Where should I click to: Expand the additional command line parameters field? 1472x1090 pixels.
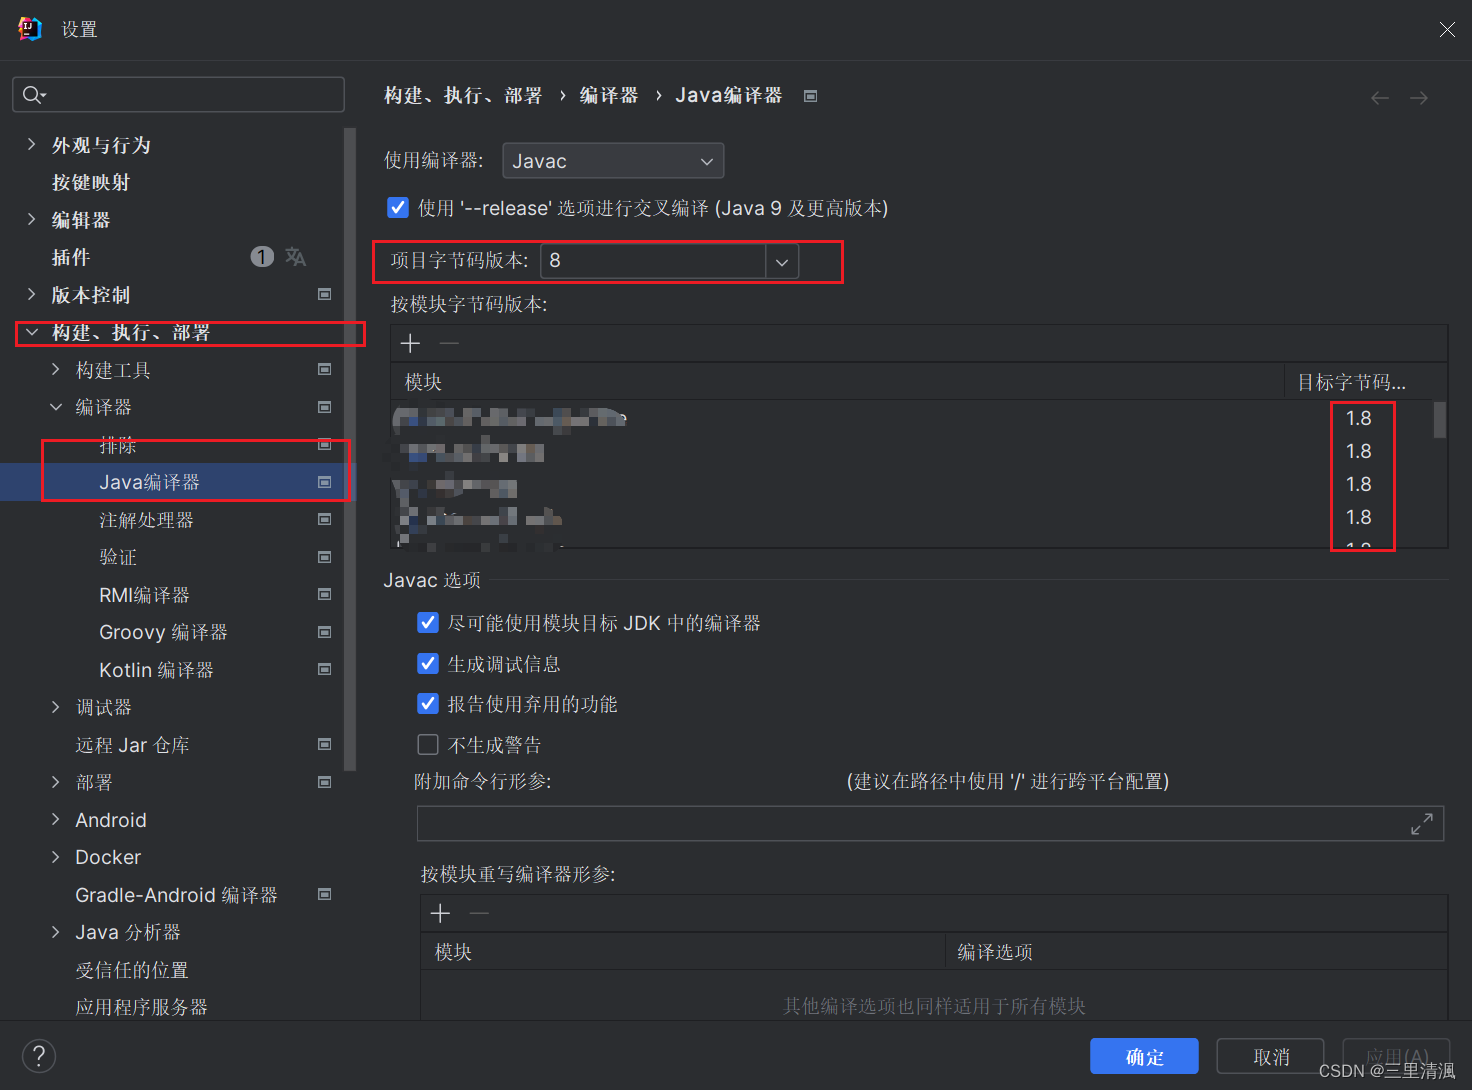coord(1422,824)
